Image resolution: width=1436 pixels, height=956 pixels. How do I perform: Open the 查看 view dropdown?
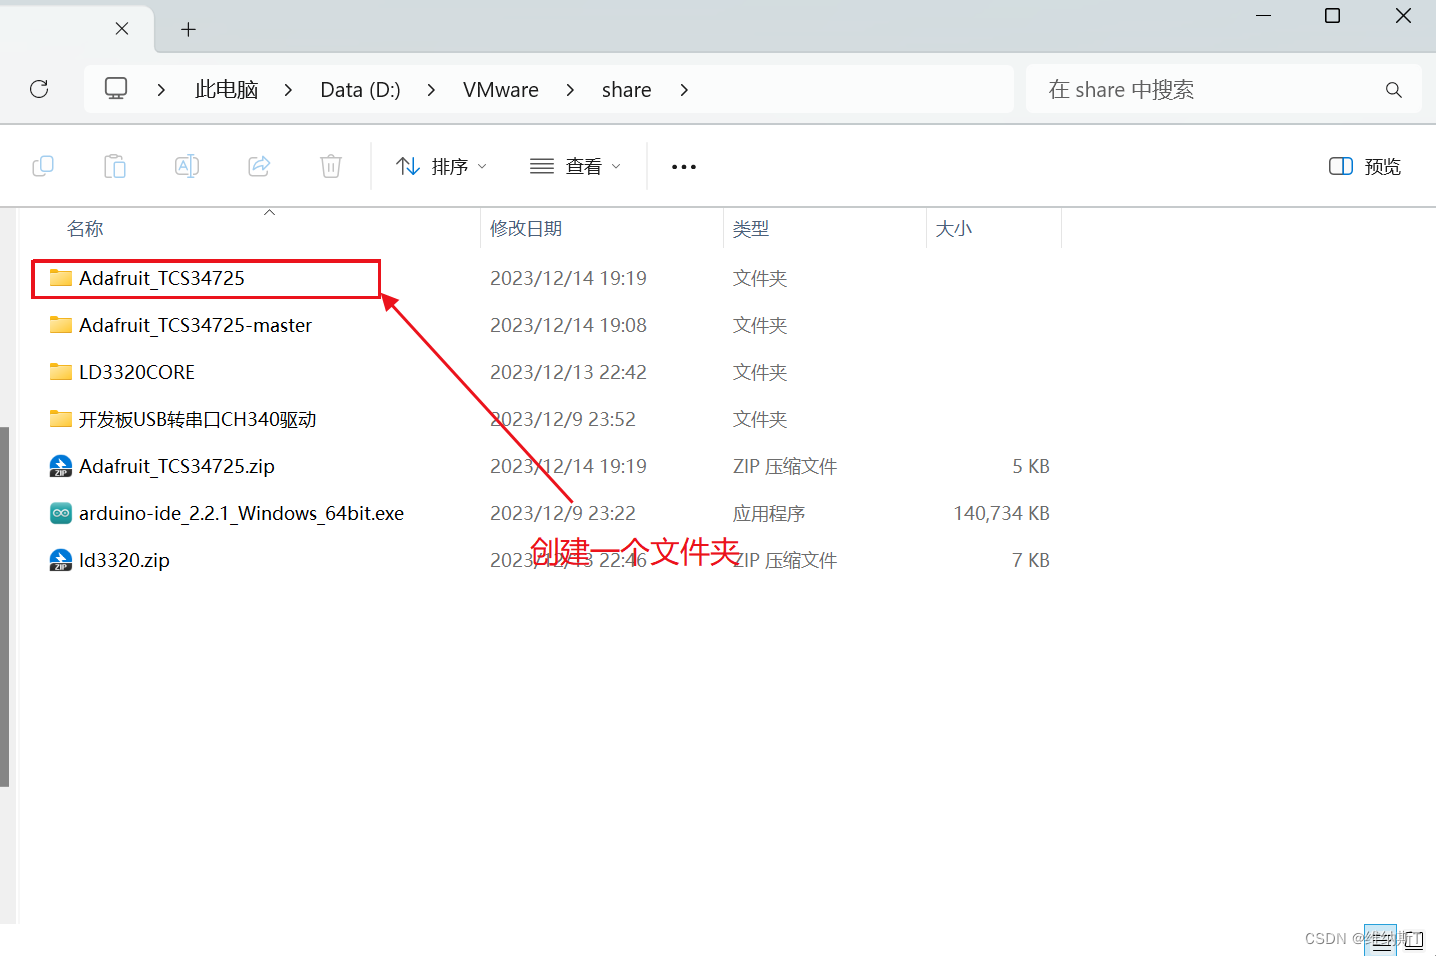click(575, 167)
